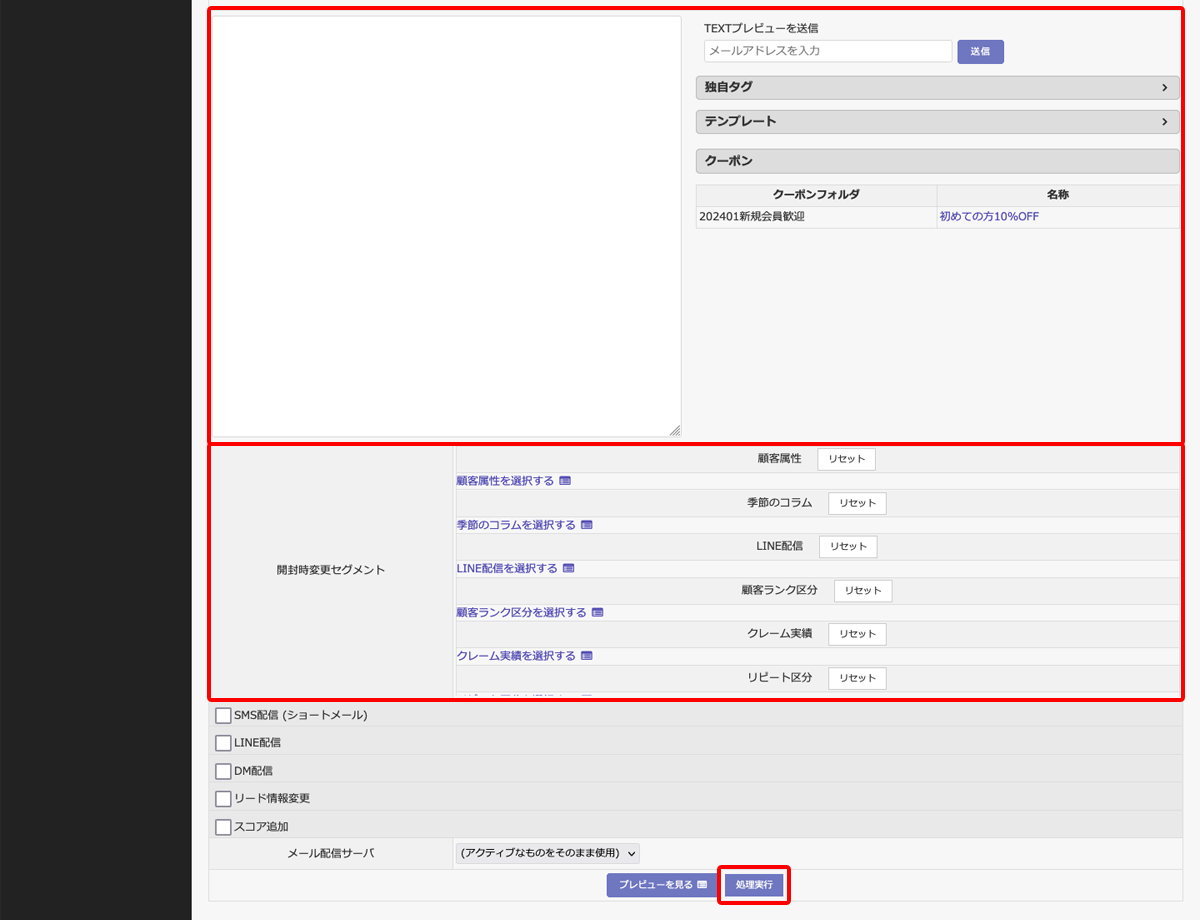Enable the SMS配信 checkbox

(x=223, y=715)
